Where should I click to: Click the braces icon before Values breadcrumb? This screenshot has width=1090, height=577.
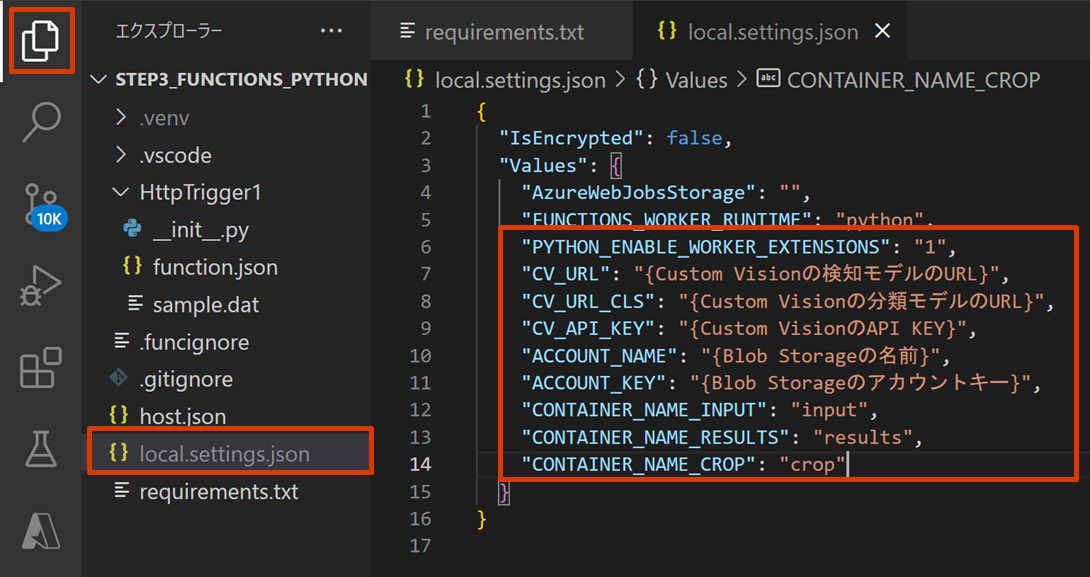point(646,79)
